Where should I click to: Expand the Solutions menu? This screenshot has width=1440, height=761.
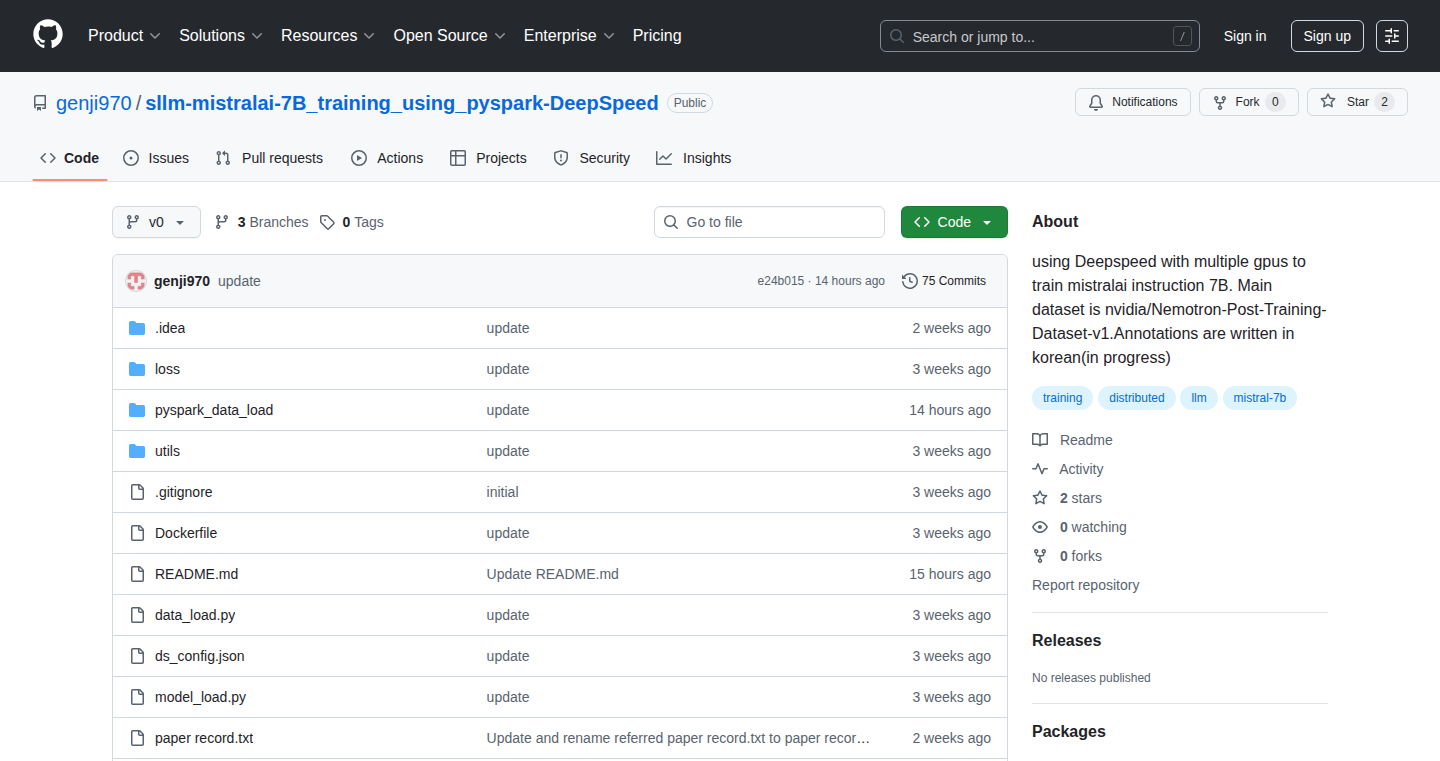click(221, 35)
